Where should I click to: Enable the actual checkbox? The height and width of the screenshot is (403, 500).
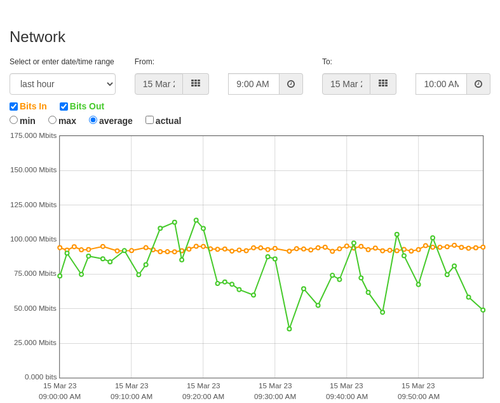point(150,120)
